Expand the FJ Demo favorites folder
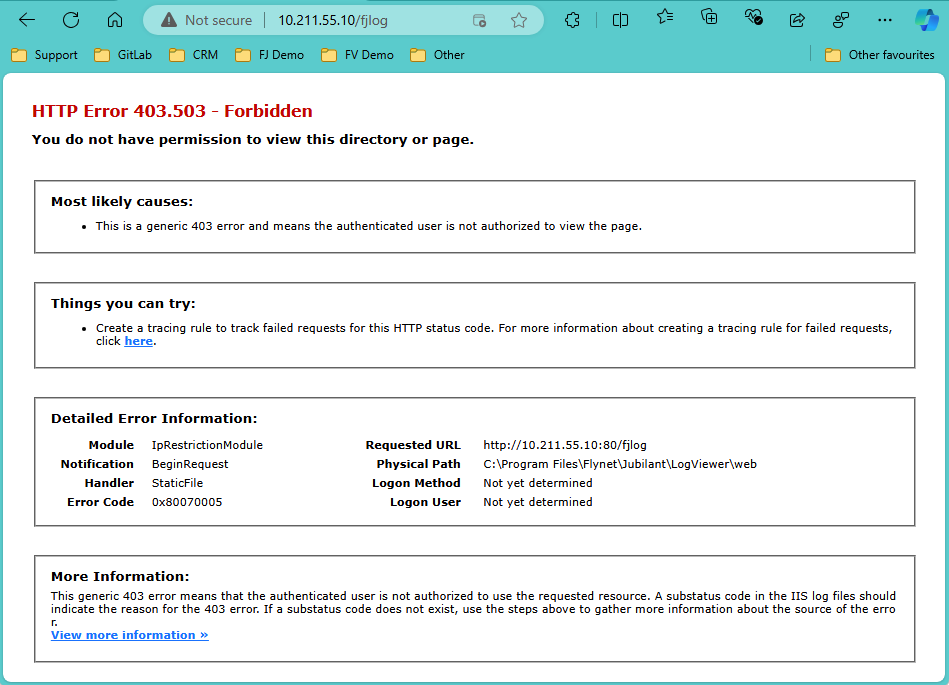 268,55
